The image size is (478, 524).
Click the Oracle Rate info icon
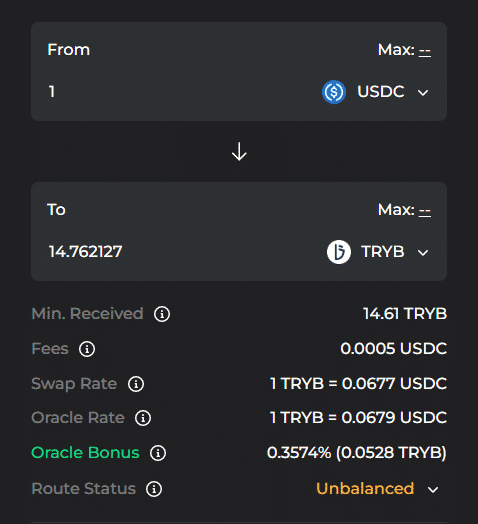[143, 418]
